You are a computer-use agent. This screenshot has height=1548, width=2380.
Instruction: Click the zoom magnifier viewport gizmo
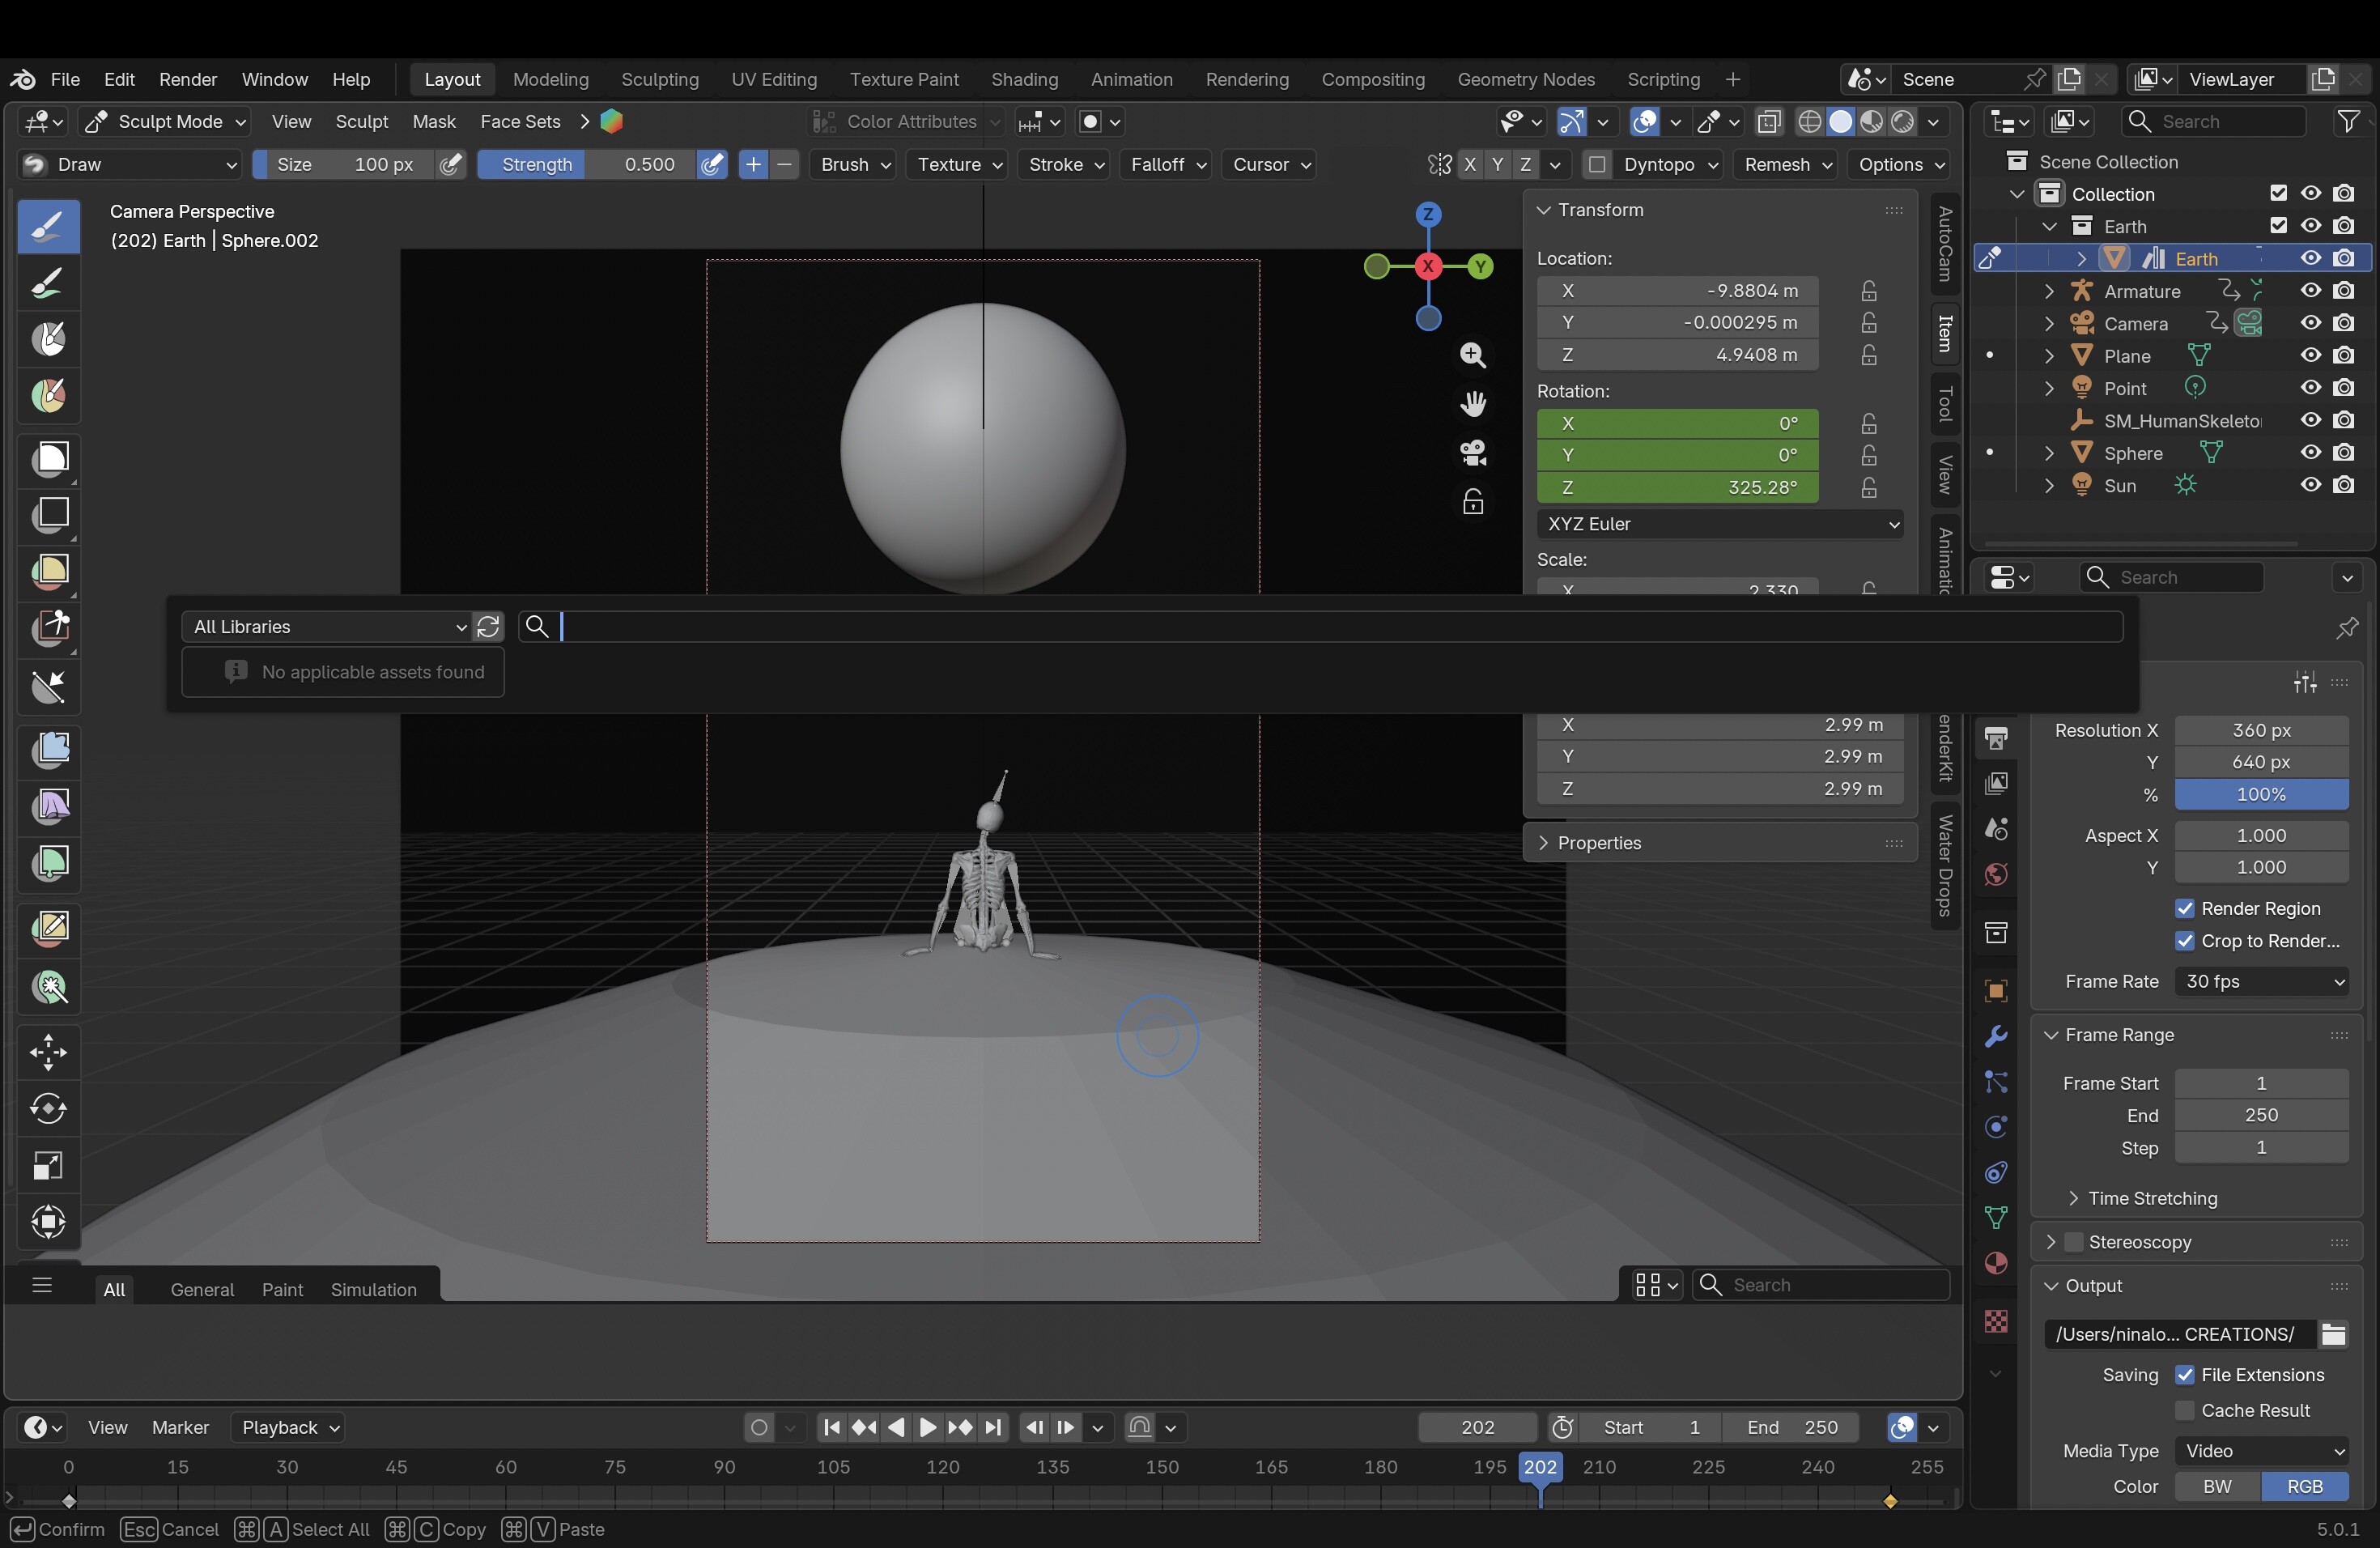tap(1472, 355)
